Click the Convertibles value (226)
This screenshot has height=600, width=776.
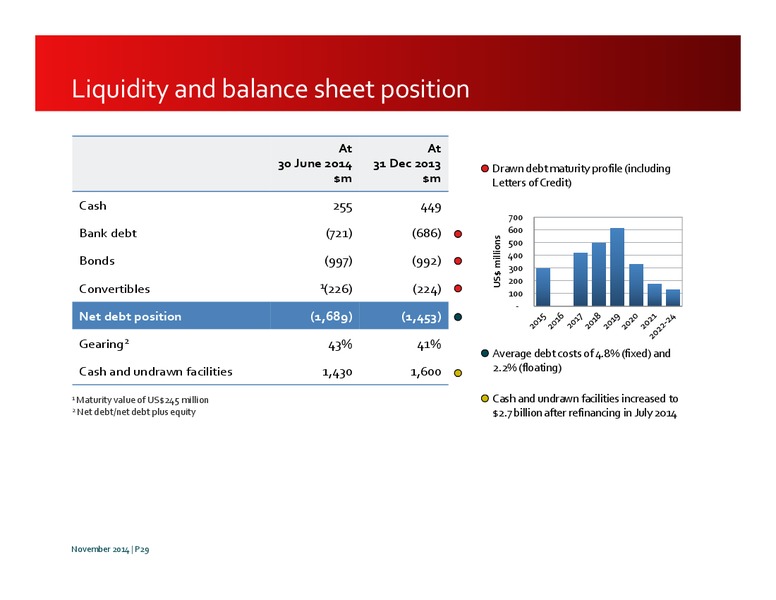[x=337, y=289]
